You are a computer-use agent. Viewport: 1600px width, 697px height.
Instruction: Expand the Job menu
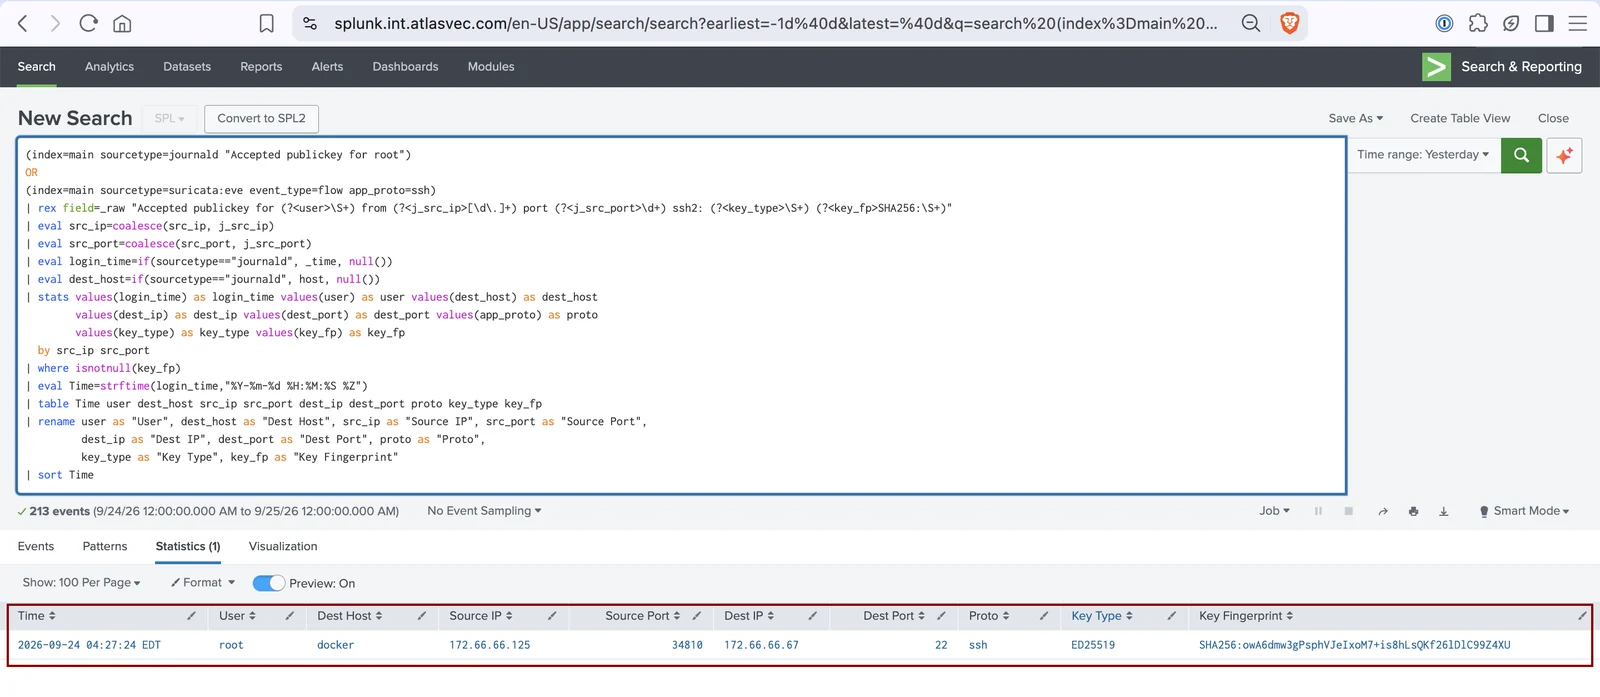(x=1274, y=511)
